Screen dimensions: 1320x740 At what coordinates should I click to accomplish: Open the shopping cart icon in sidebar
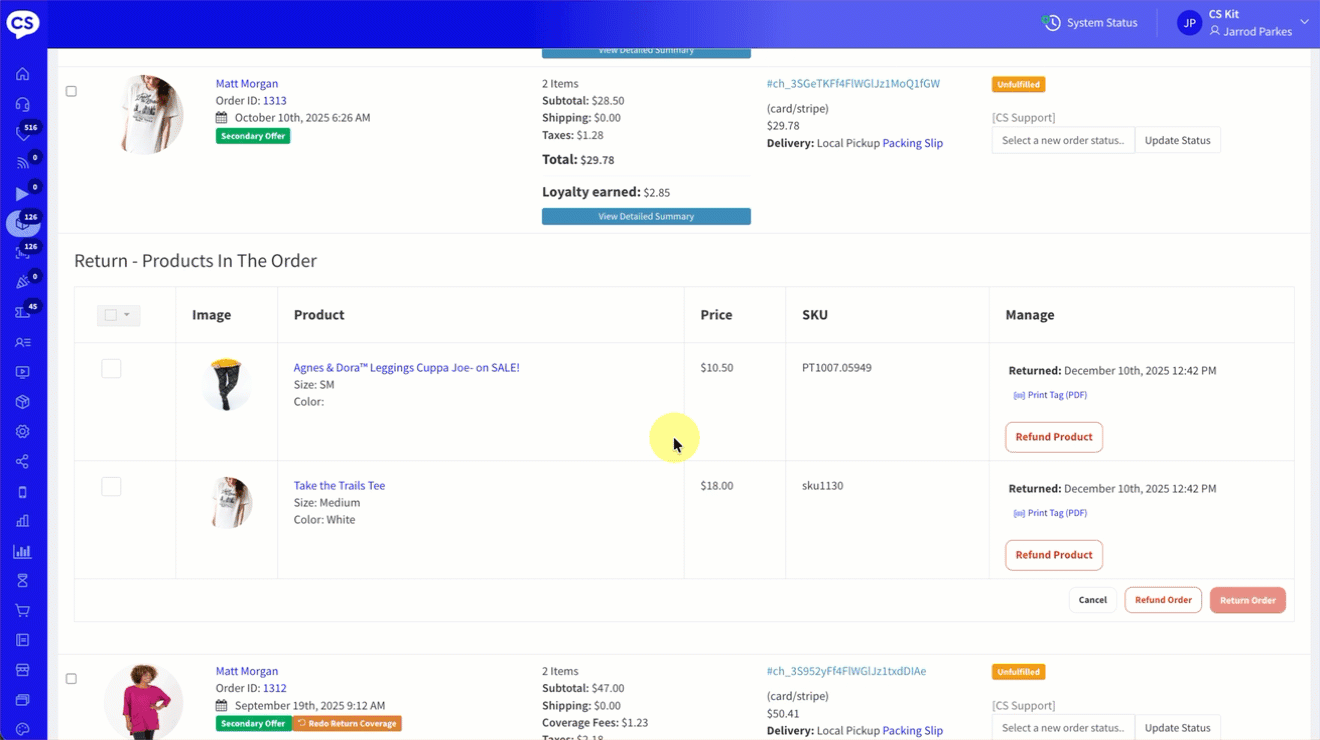point(22,610)
